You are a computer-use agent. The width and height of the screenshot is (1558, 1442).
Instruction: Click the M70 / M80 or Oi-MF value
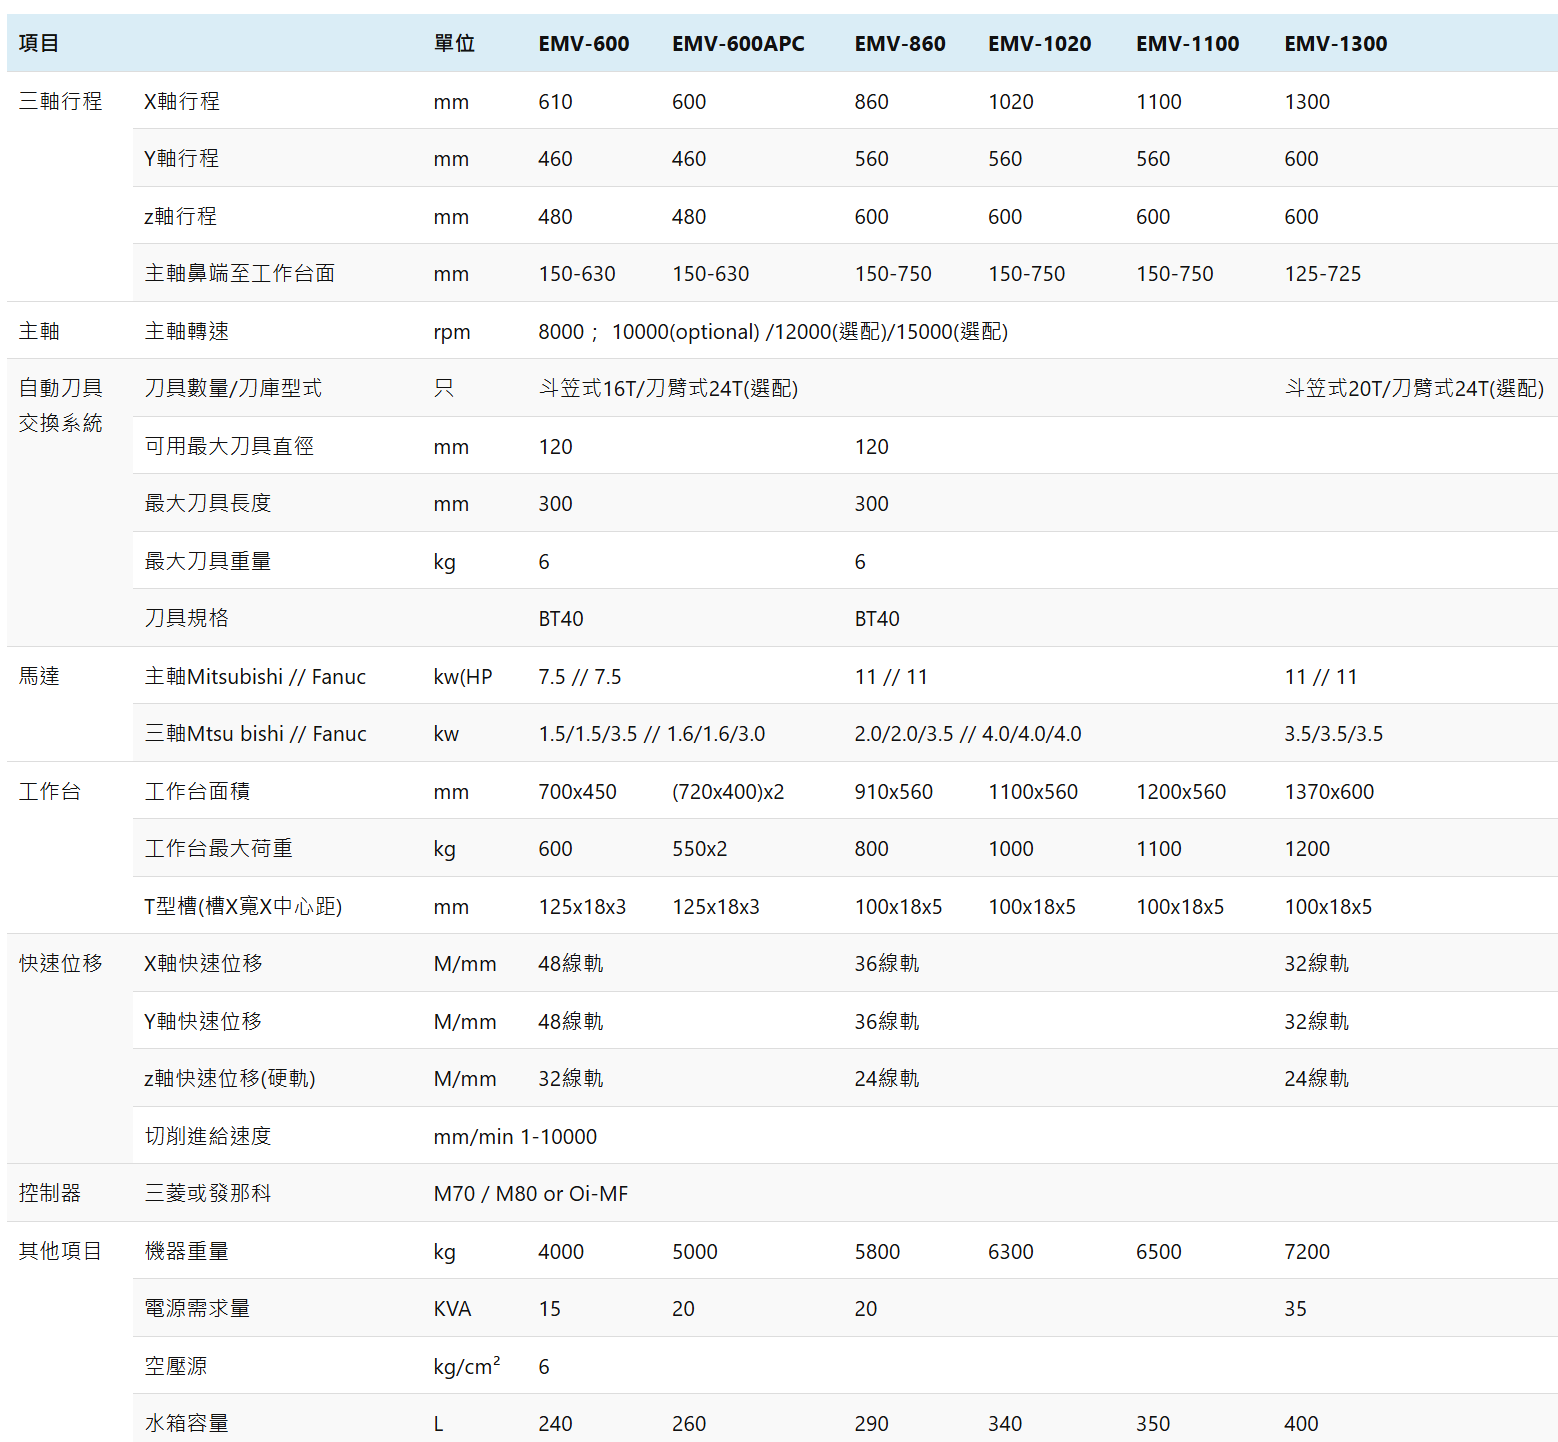pyautogui.click(x=531, y=1193)
